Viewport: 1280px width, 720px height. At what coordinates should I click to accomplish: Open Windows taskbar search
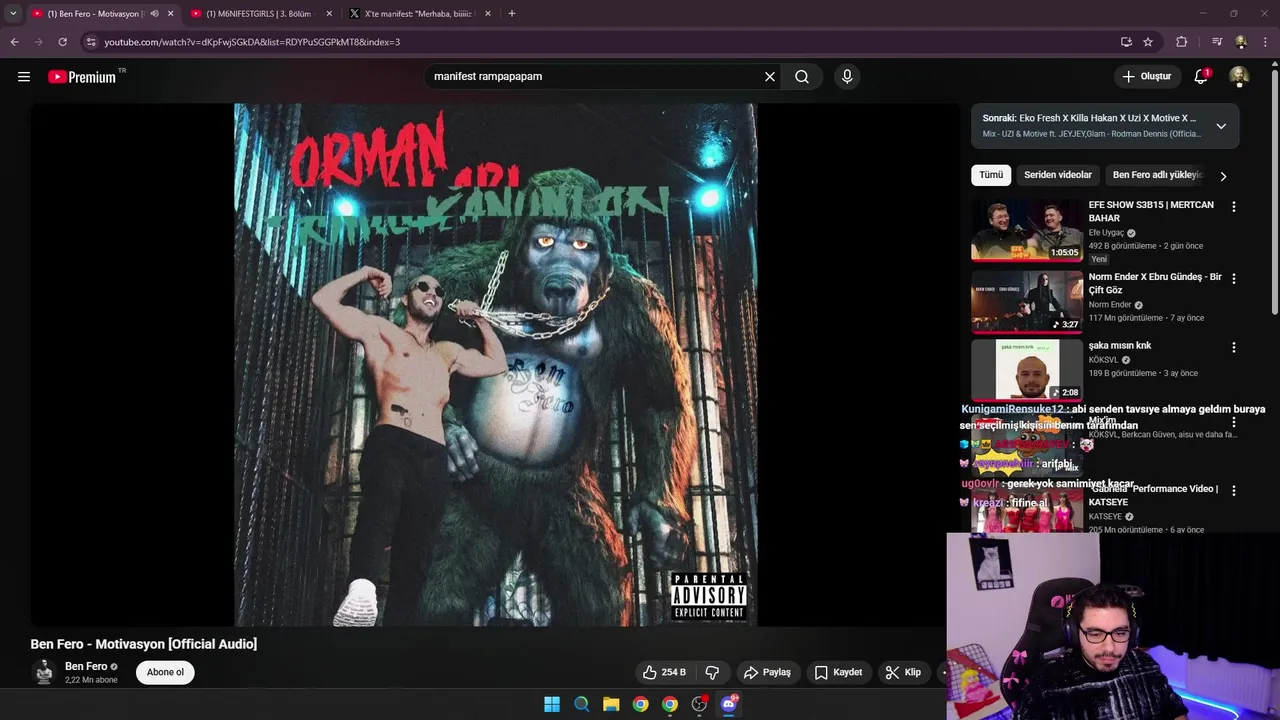point(581,704)
